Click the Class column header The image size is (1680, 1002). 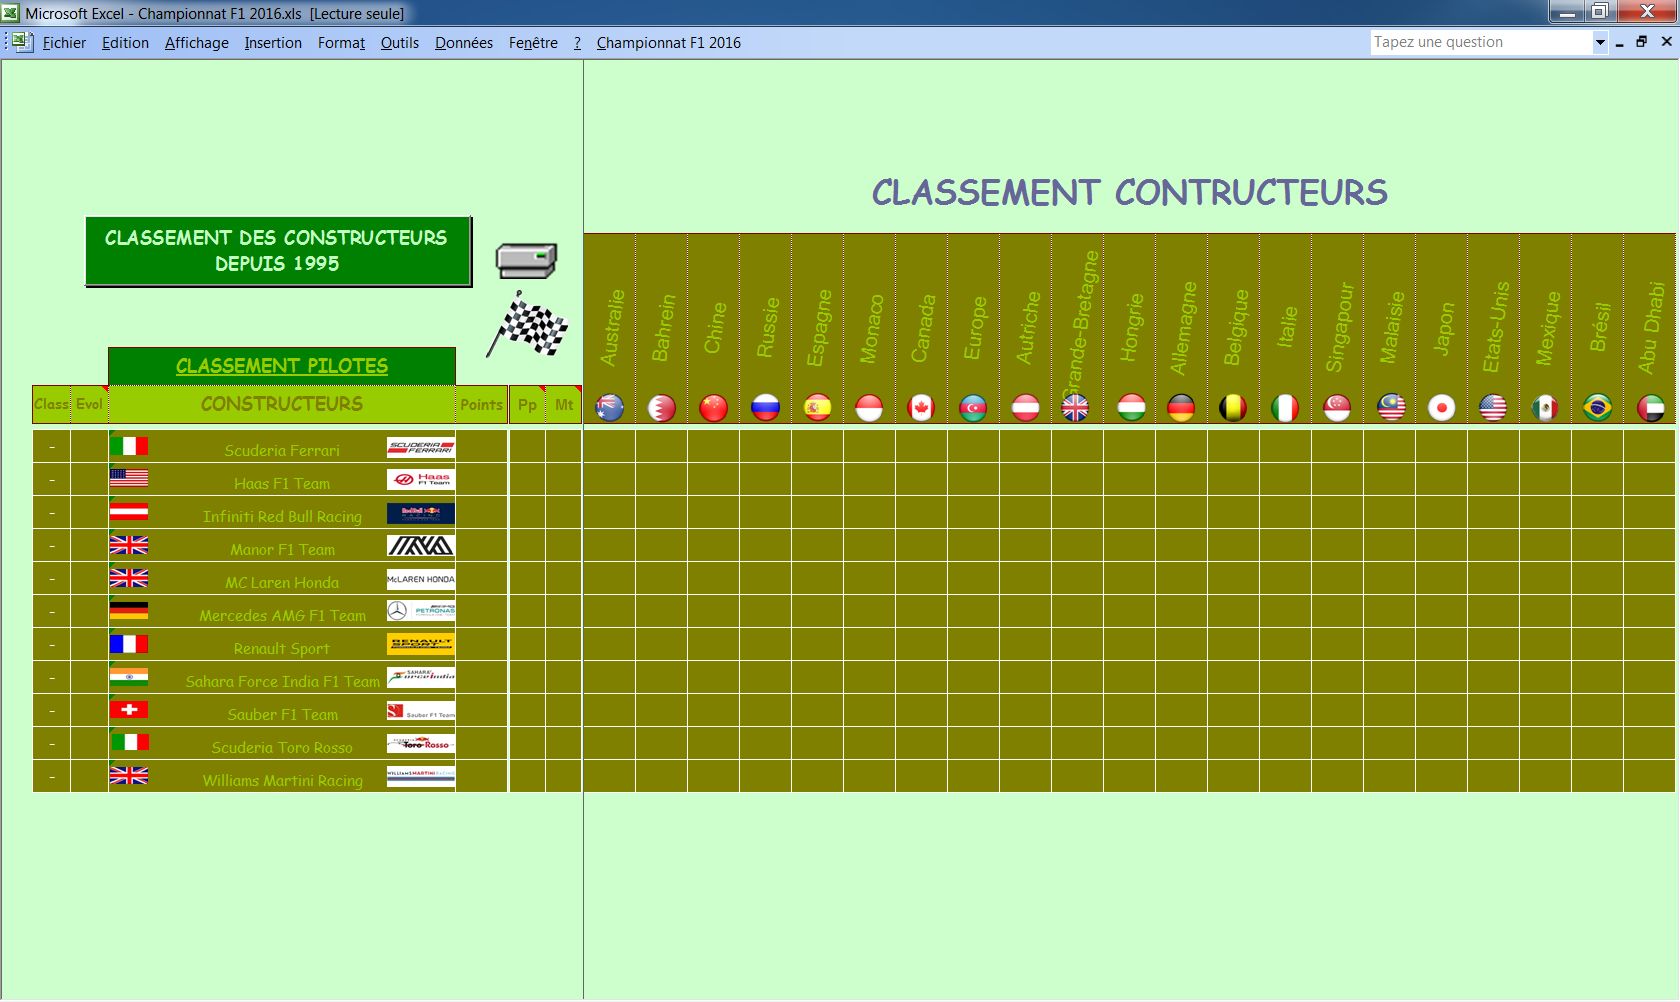click(x=51, y=404)
